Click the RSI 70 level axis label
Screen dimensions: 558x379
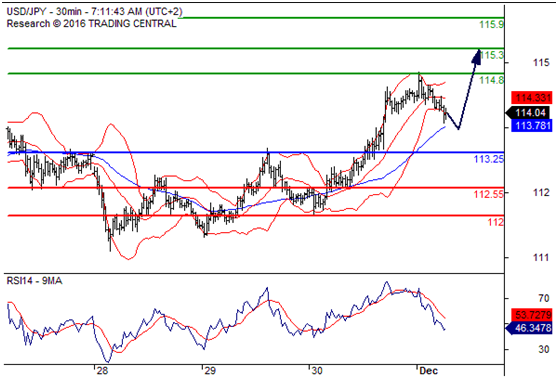[x=544, y=298]
